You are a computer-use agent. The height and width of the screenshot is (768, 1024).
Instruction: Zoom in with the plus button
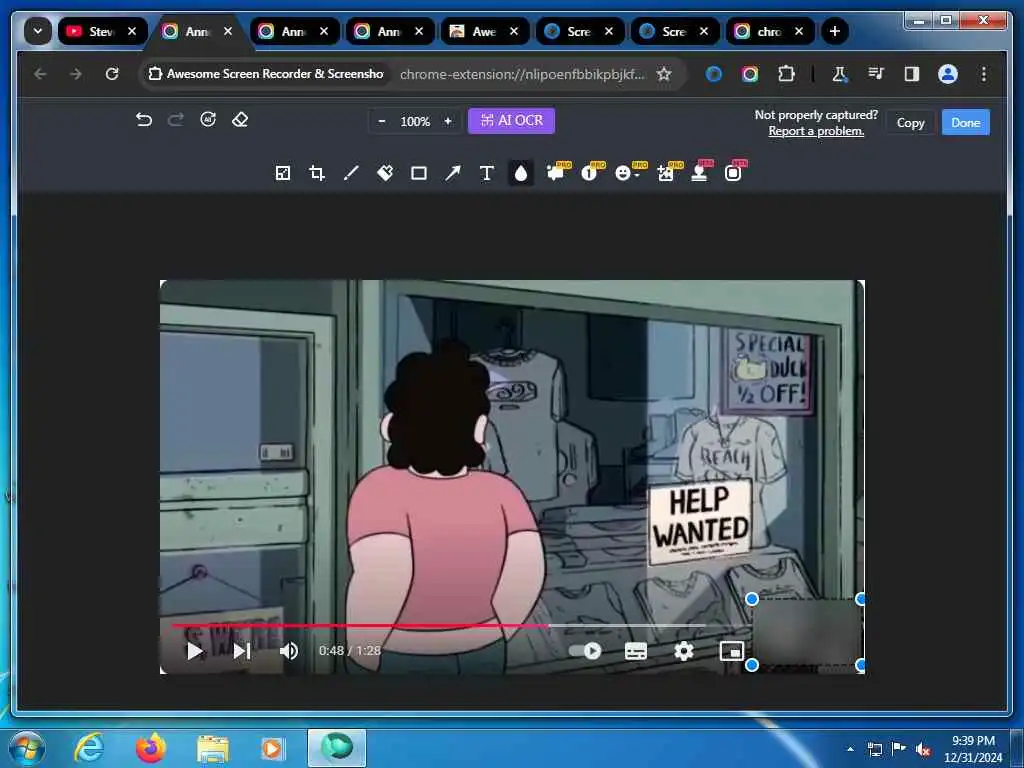click(x=448, y=121)
